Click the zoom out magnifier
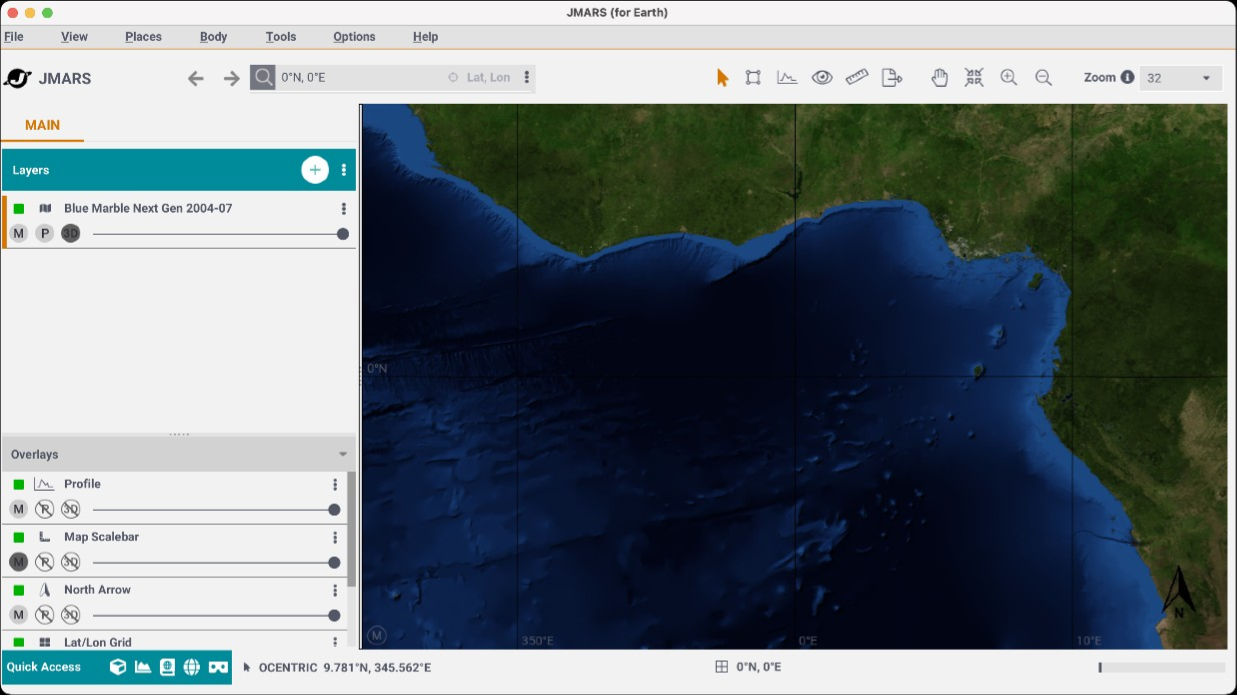This screenshot has height=695, width=1237. tap(1043, 78)
